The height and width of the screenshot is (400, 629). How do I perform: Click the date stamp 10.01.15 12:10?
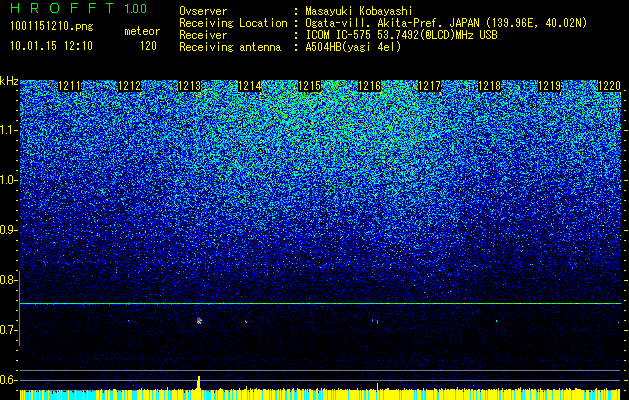51,46
